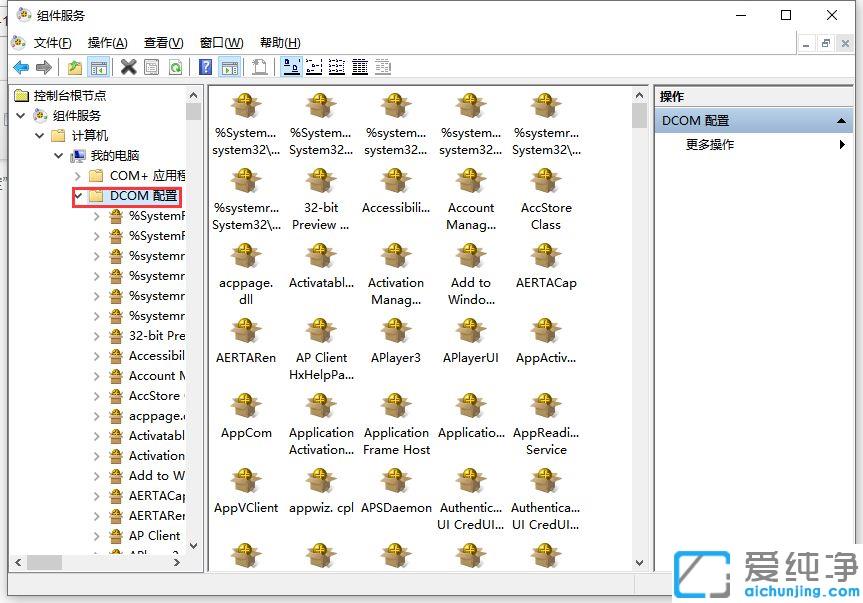Viewport: 863px width, 603px height.
Task: Click tree pane vertical scroll down arrow
Action: [x=193, y=546]
